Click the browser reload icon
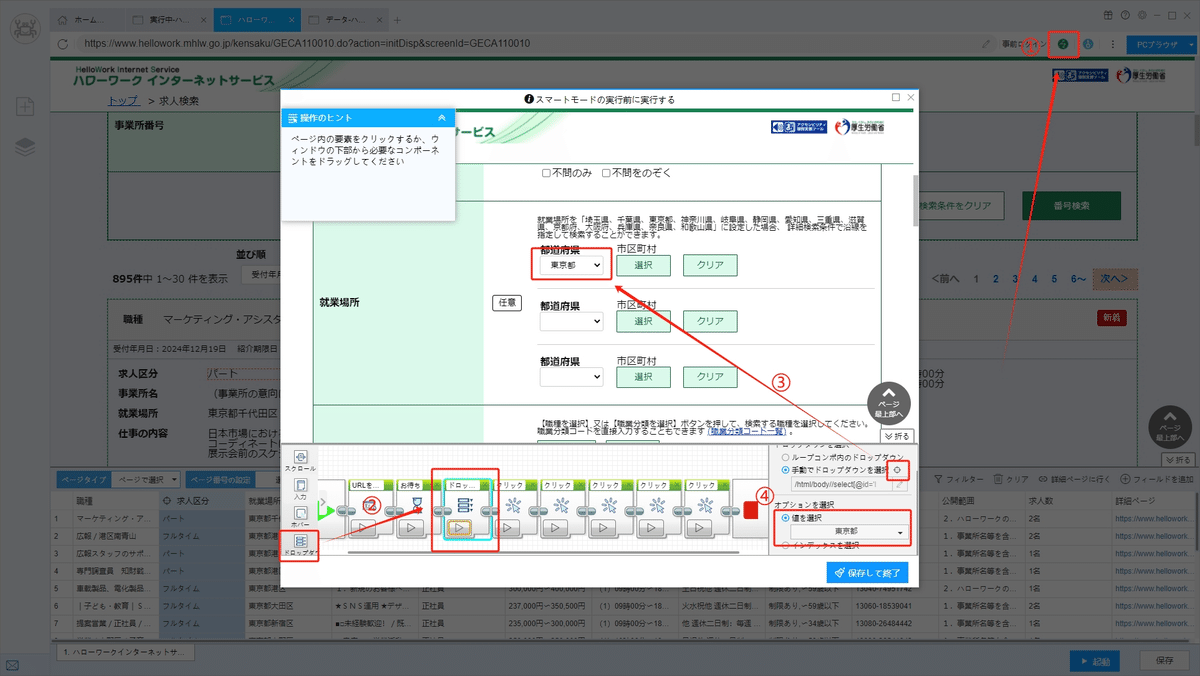Screen dimensions: 1200x676 [x=63, y=44]
